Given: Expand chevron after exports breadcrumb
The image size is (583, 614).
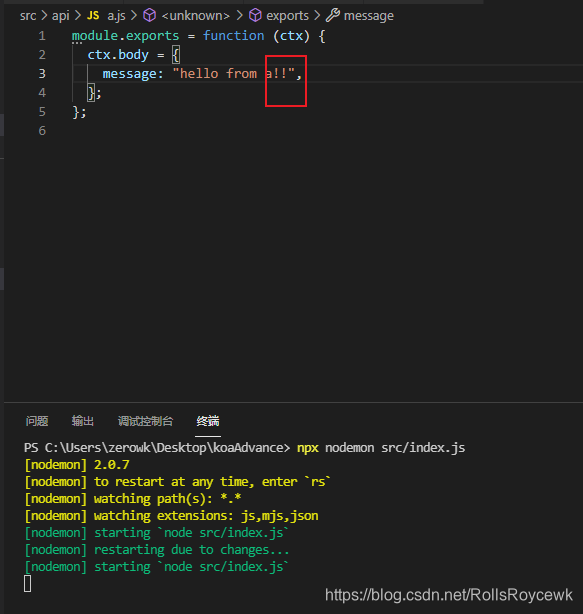Looking at the screenshot, I should (x=317, y=16).
